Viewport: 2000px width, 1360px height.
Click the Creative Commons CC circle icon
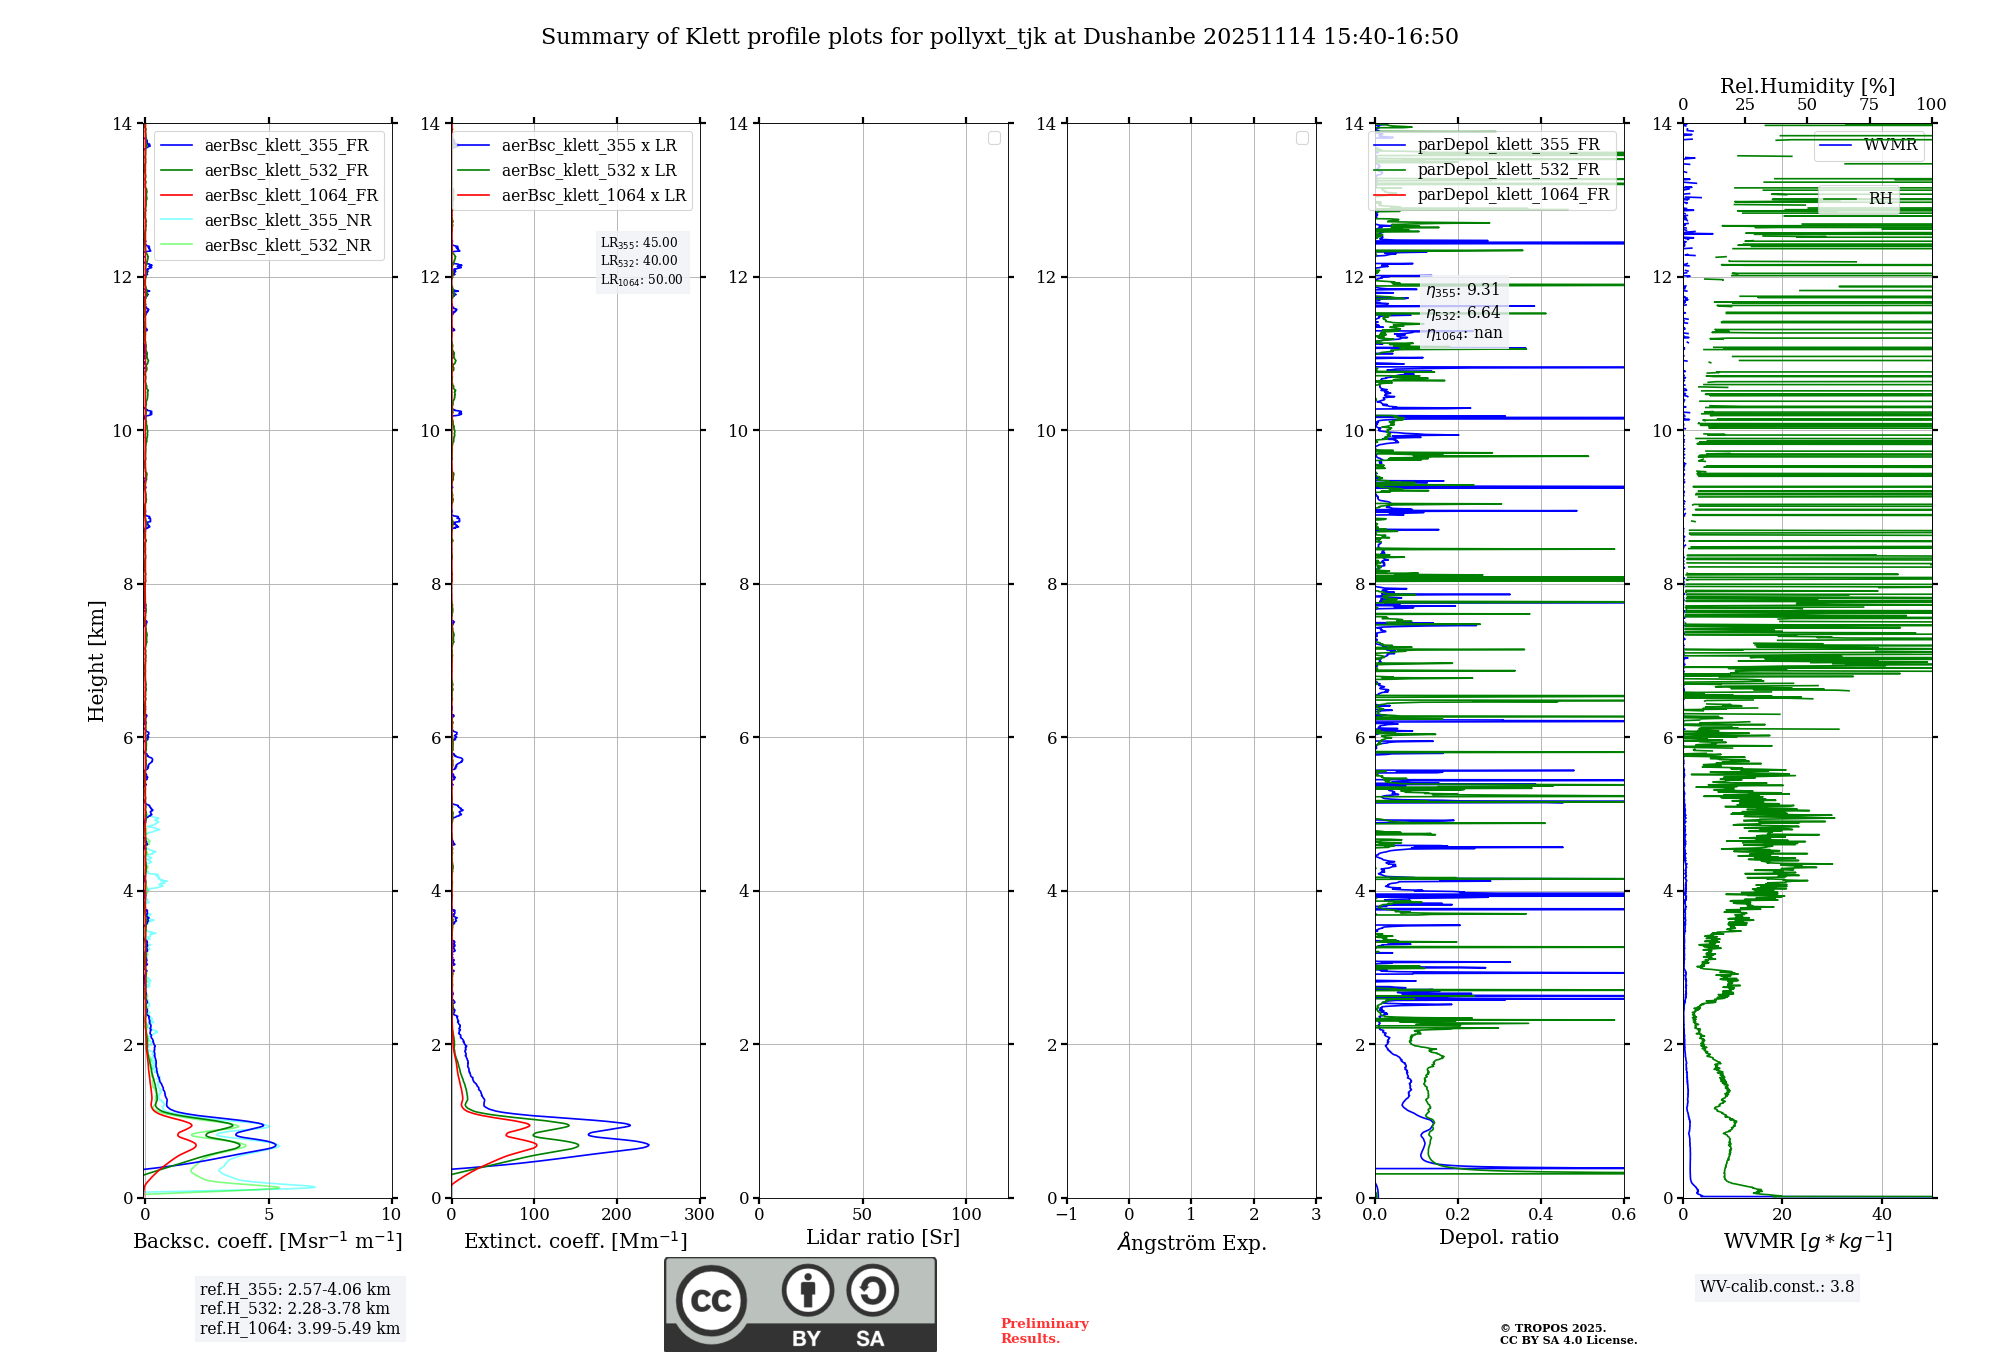pos(711,1300)
